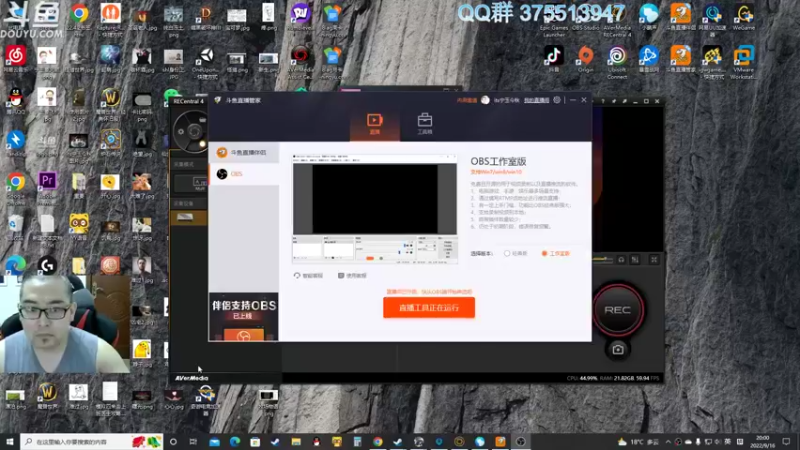
Task: Open the Origin desktop shortcut
Action: click(585, 59)
